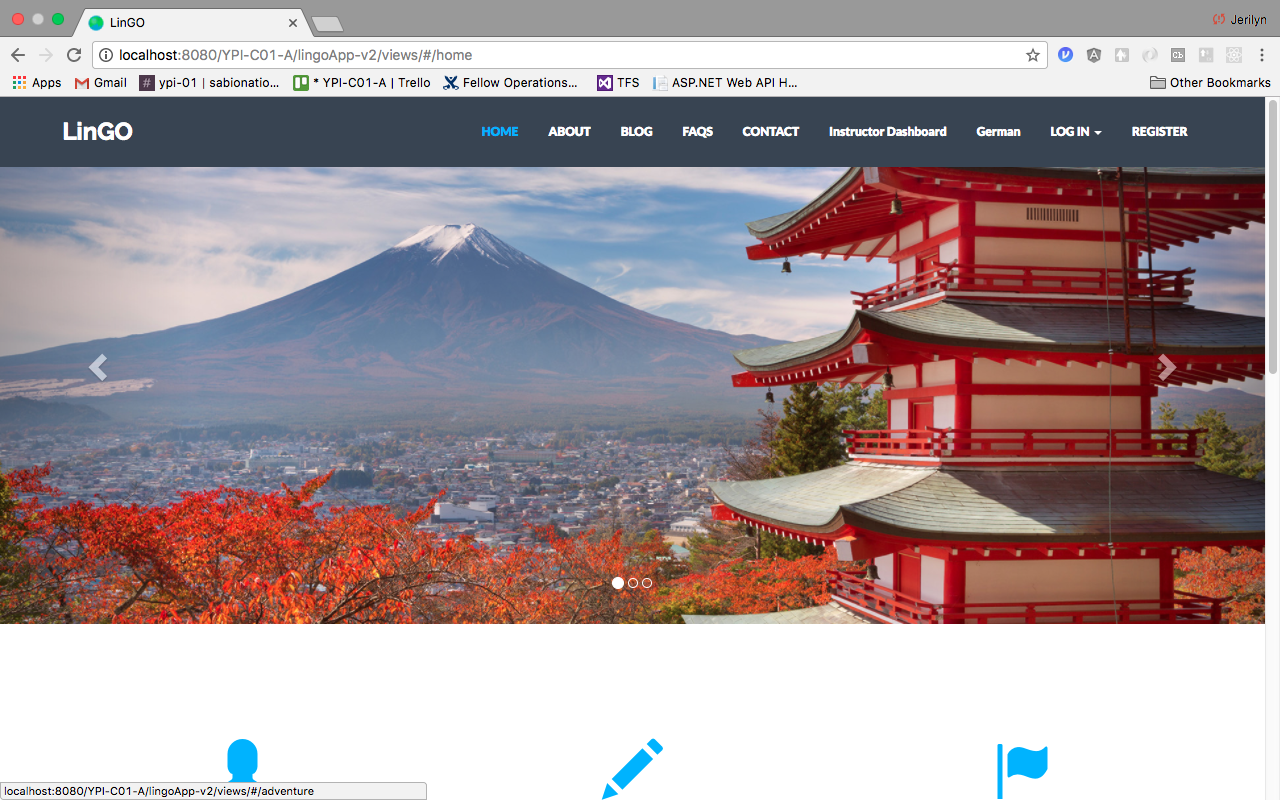
Task: Go to the ABOUT page
Action: click(x=569, y=132)
